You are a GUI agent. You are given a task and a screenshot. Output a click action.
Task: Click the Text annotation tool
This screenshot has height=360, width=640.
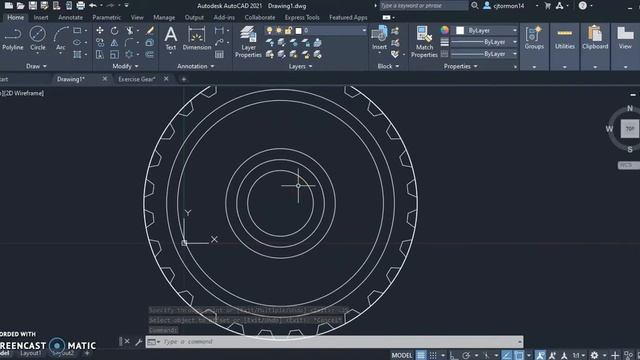pyautogui.click(x=171, y=38)
